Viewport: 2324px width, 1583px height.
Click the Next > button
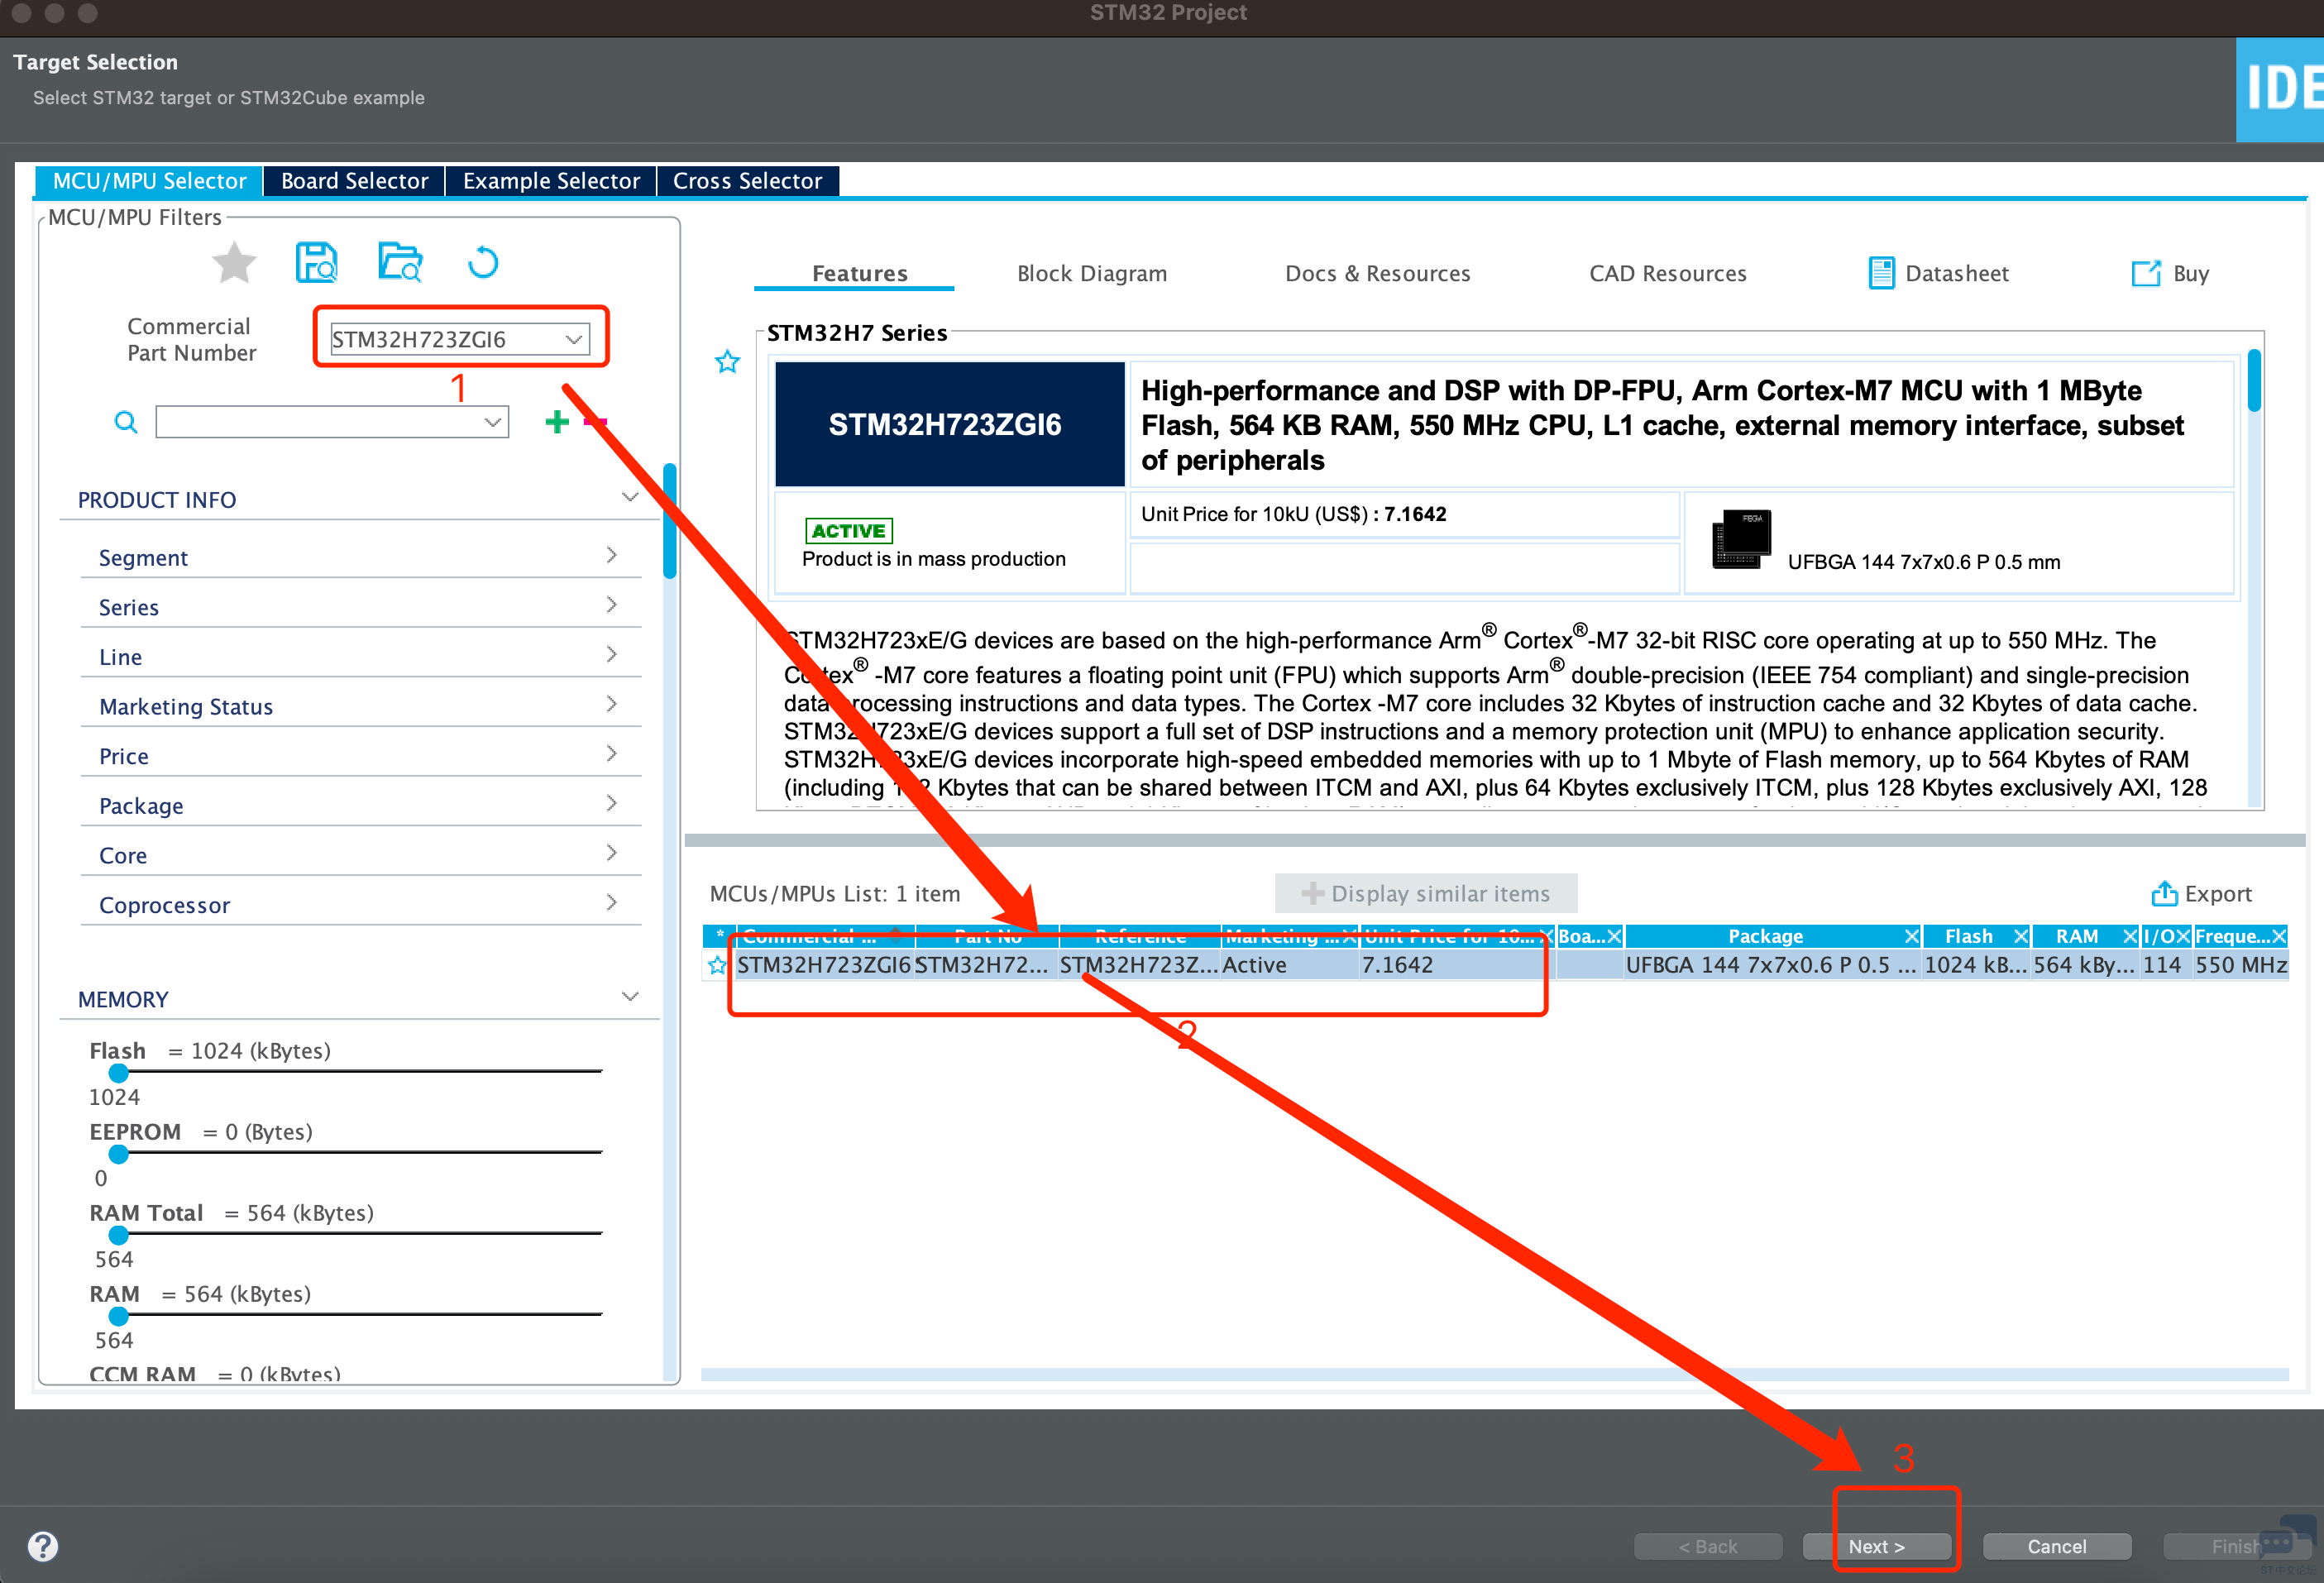pos(1876,1546)
